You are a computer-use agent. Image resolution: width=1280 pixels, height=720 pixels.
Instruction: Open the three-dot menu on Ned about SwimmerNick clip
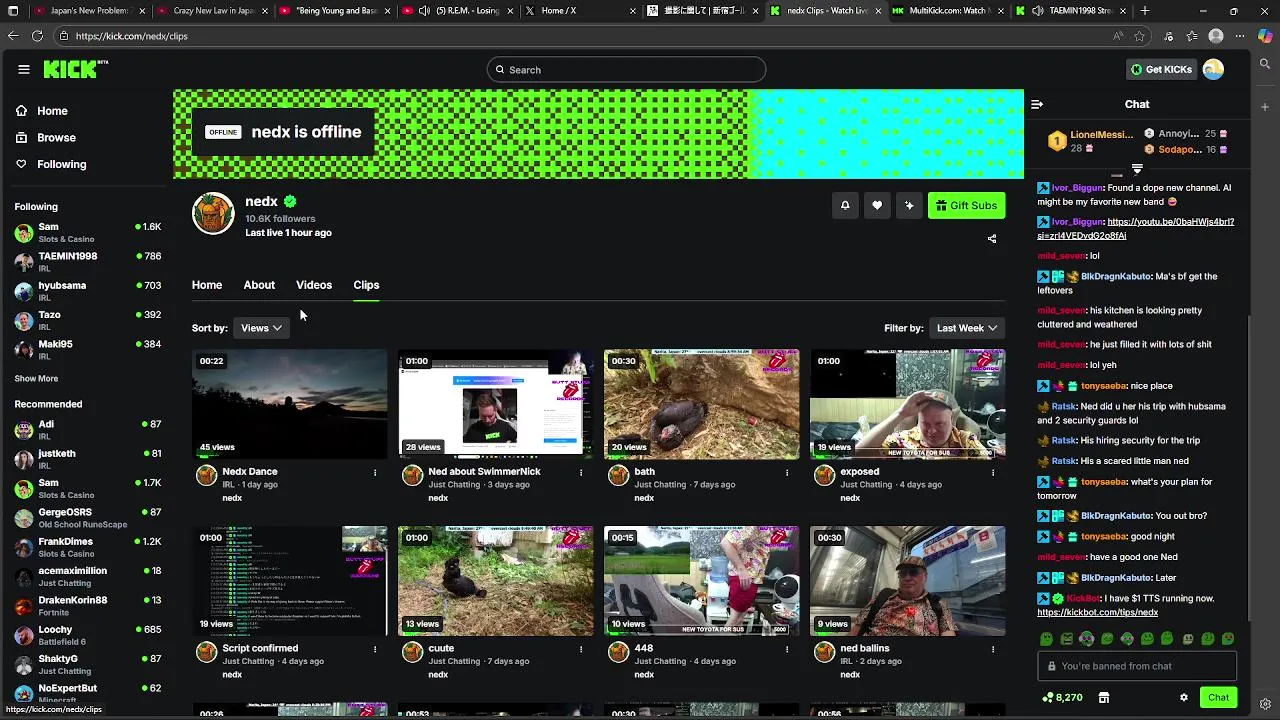click(x=581, y=472)
